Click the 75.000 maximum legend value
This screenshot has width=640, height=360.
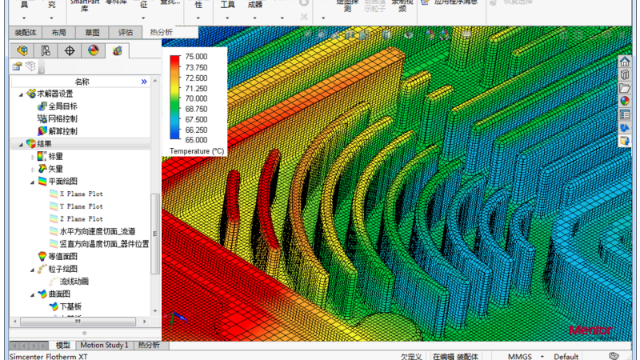coord(196,56)
